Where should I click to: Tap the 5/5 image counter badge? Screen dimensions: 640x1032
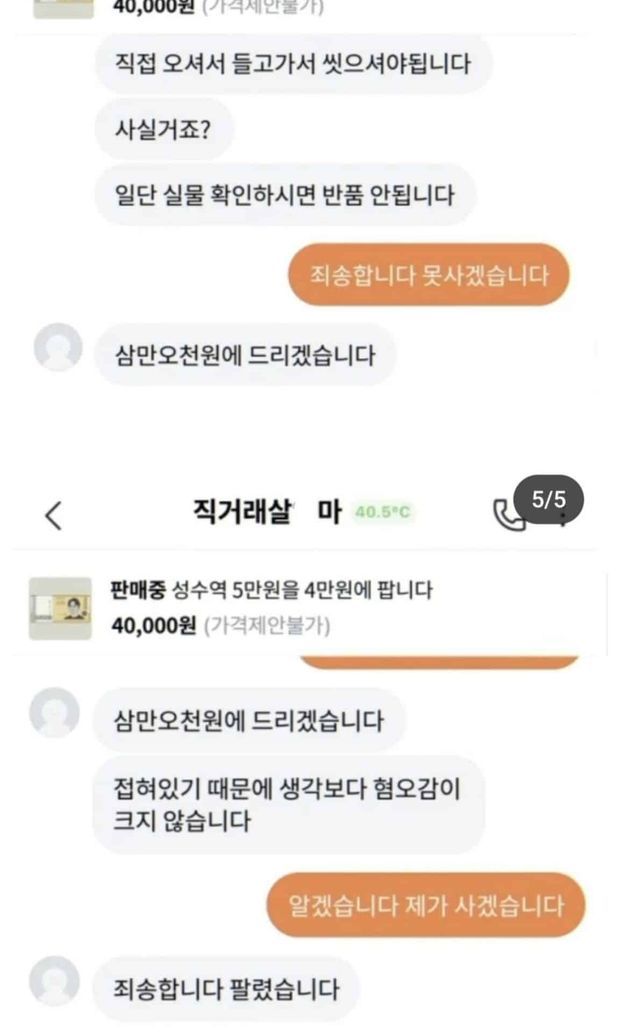[x=548, y=500]
